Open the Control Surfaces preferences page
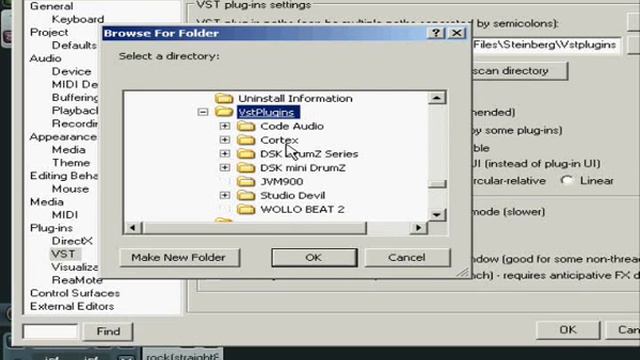The height and width of the screenshot is (360, 640). 75,293
